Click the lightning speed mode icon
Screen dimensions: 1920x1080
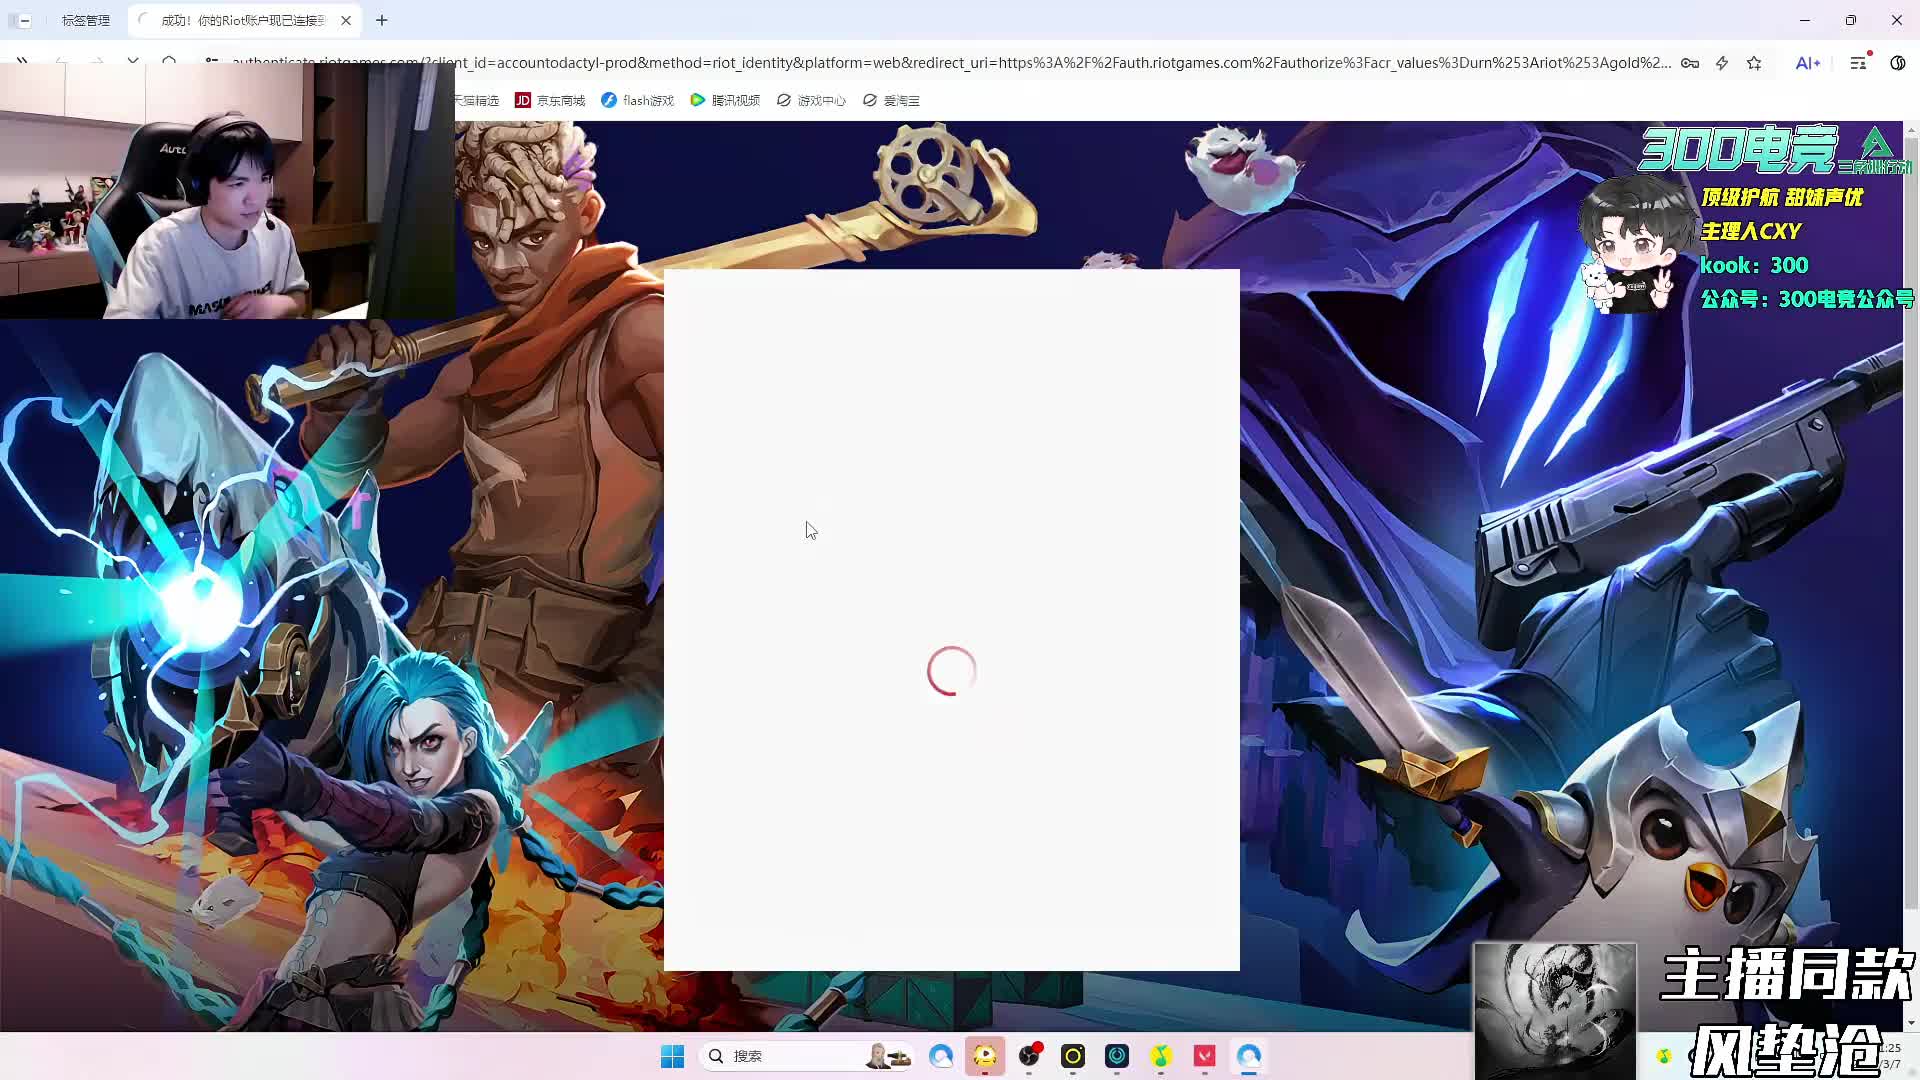(x=1722, y=63)
